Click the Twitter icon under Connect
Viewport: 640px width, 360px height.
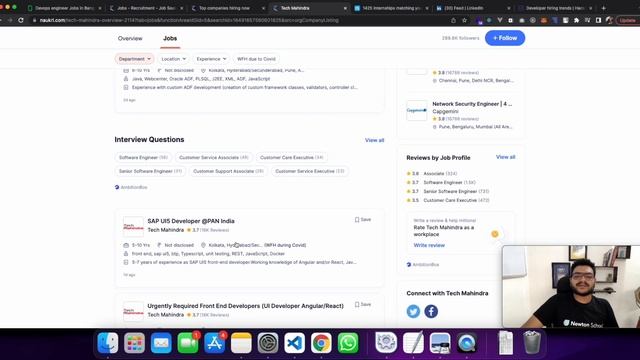pyautogui.click(x=413, y=311)
